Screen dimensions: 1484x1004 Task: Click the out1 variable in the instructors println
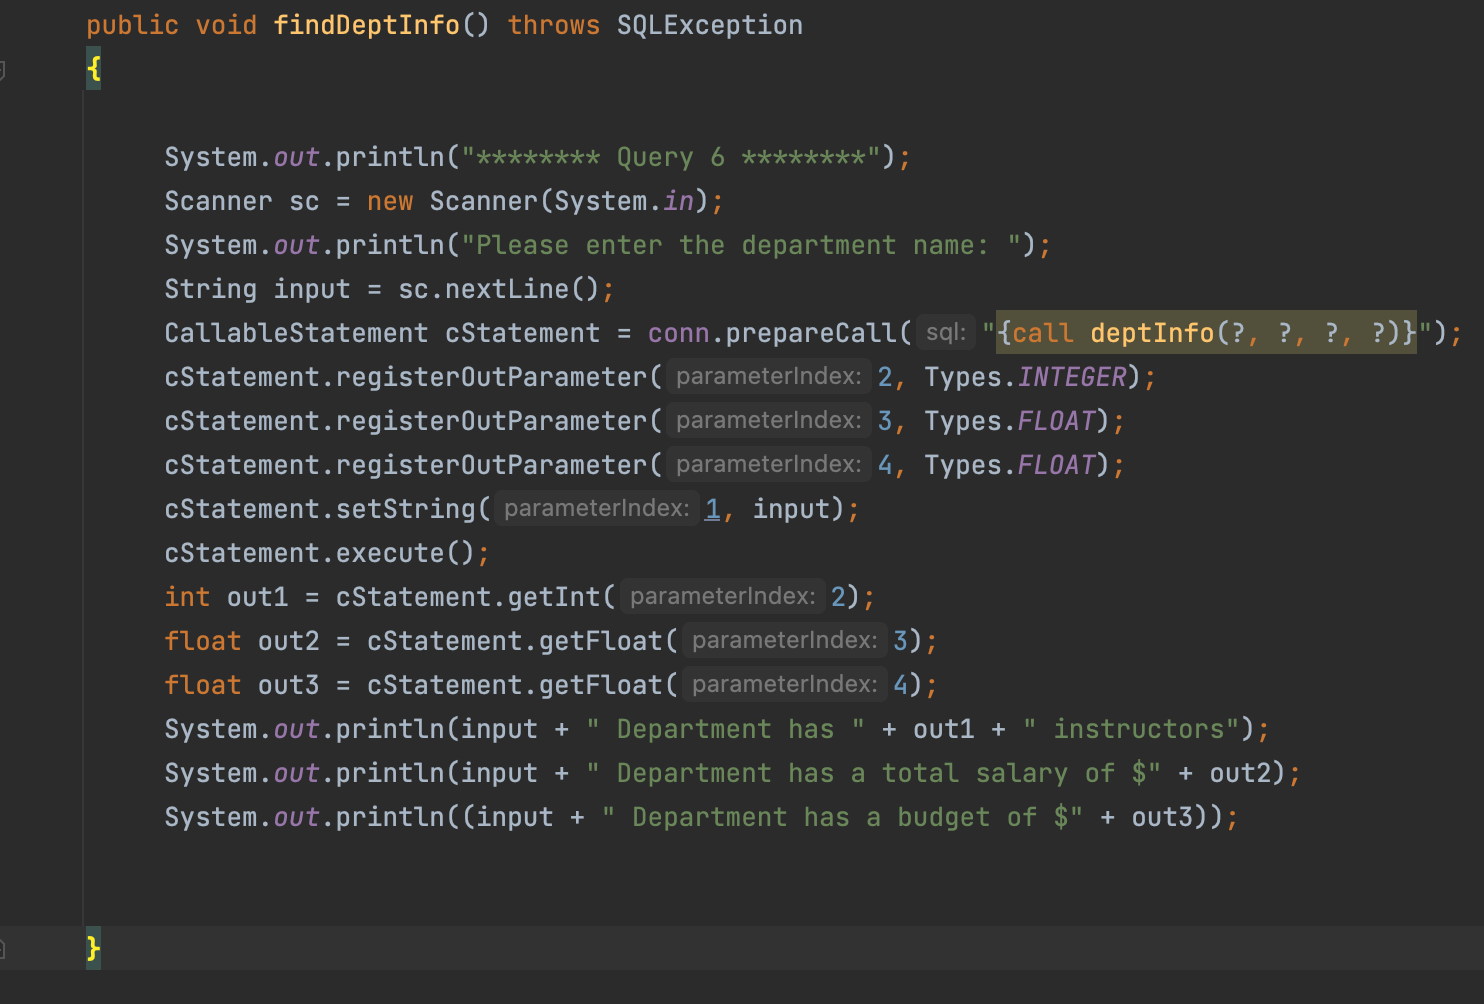(x=942, y=728)
